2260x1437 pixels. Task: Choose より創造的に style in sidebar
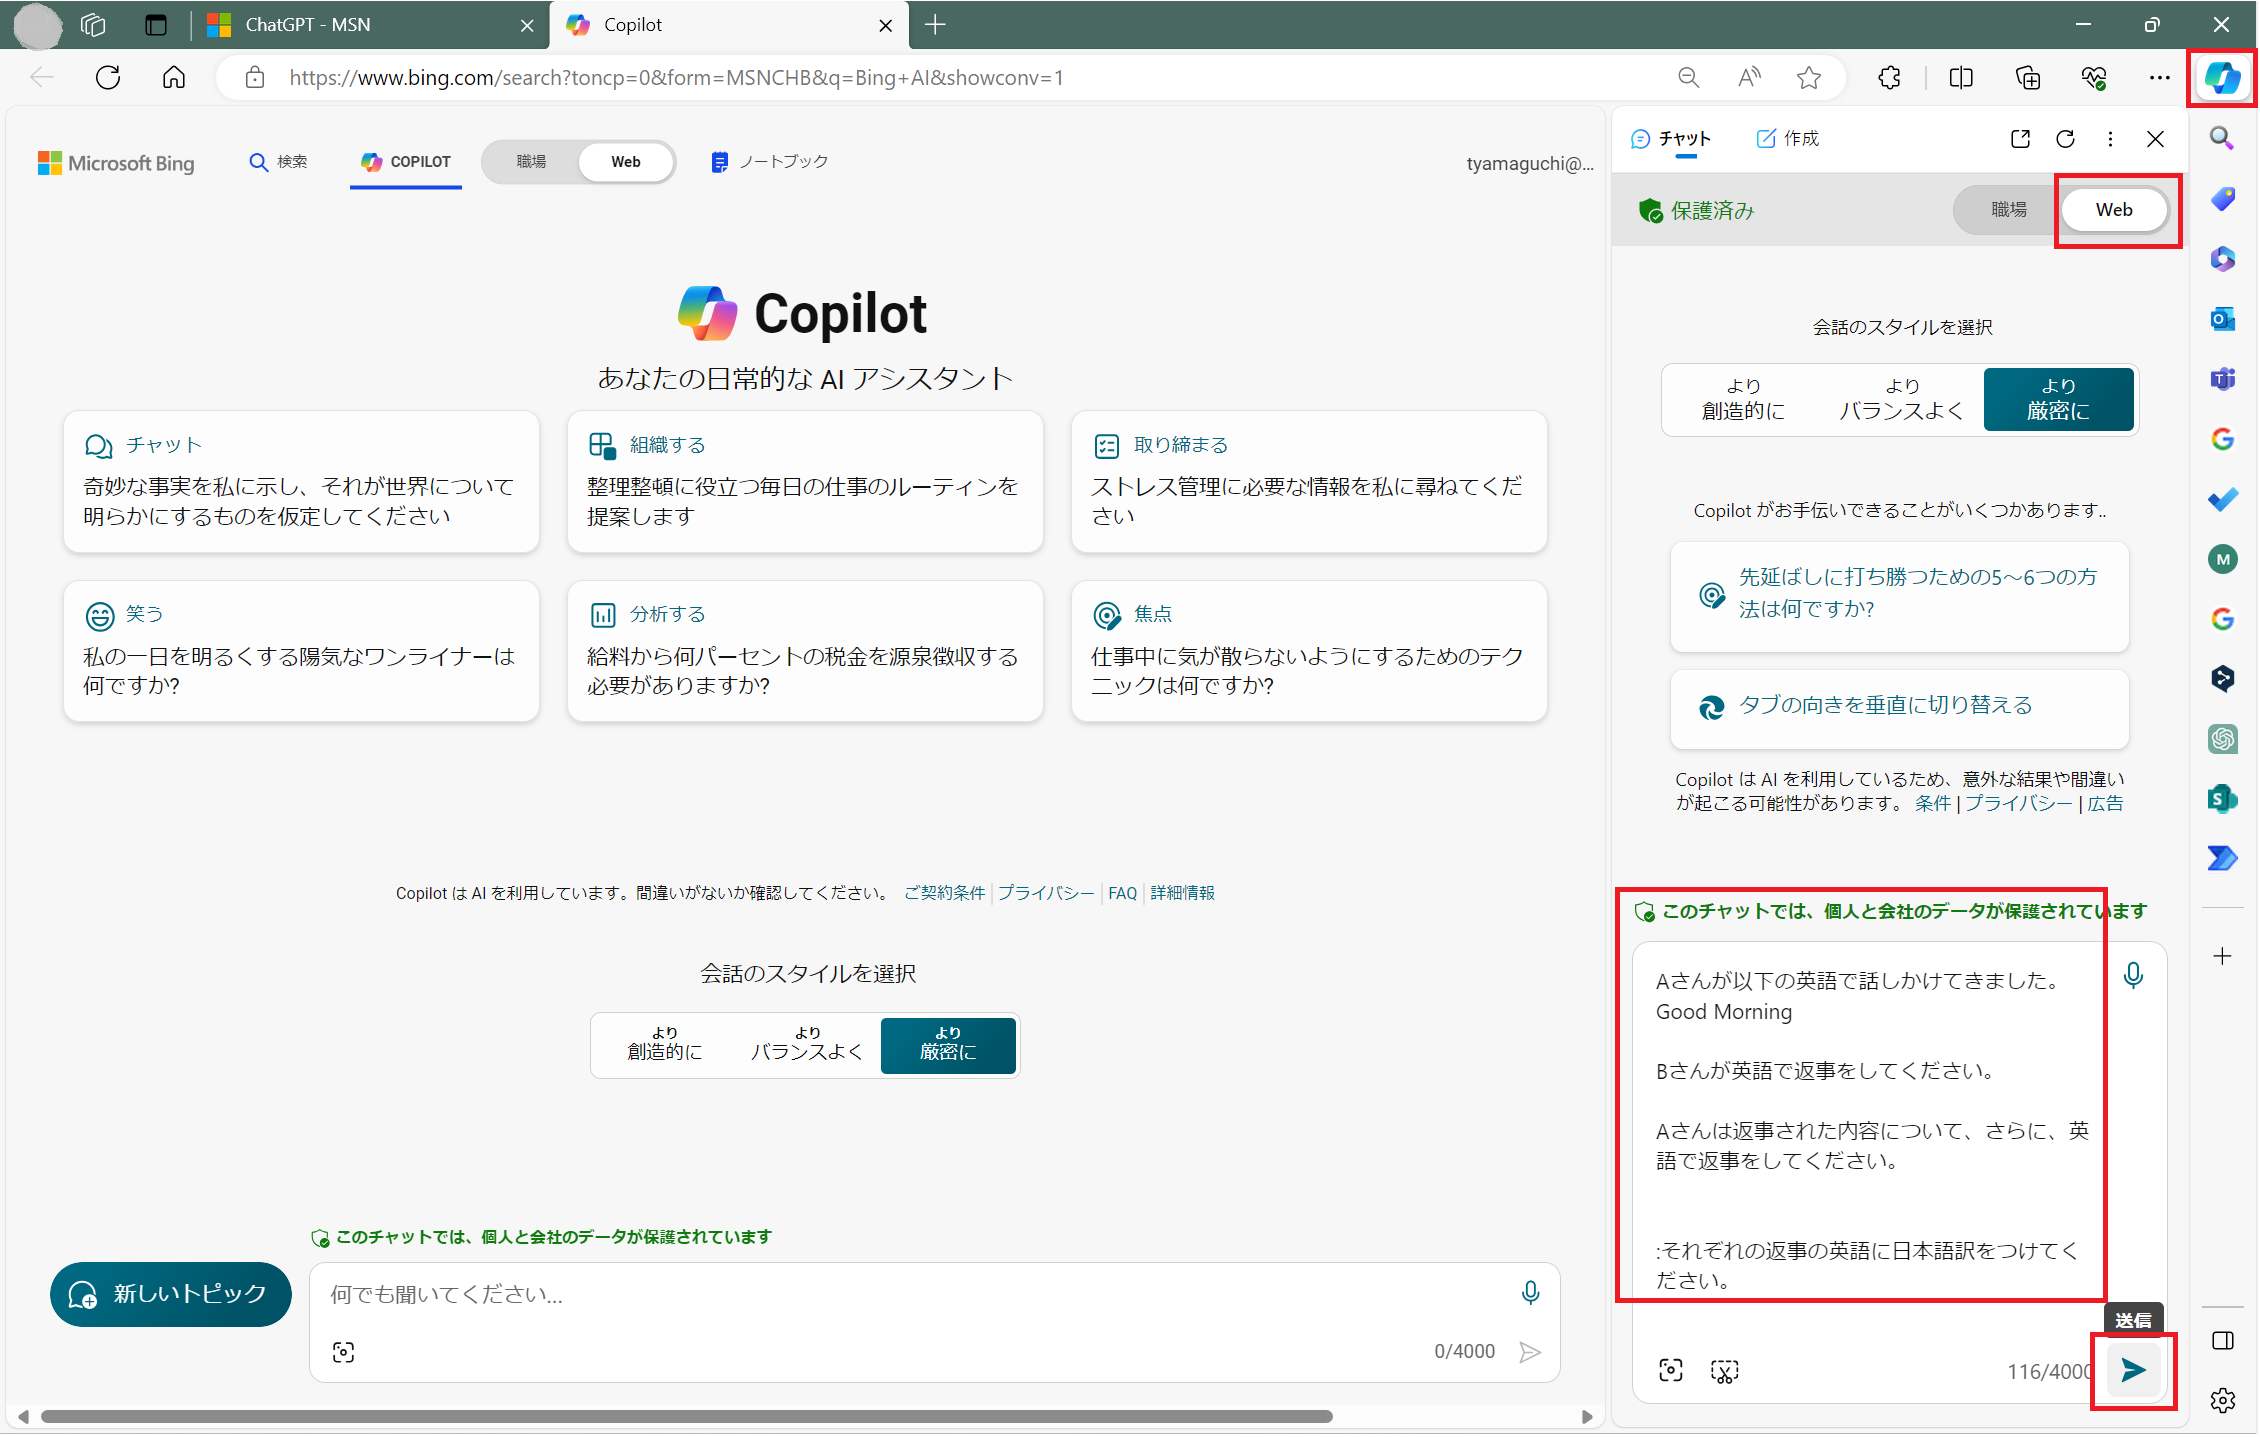click(1743, 399)
